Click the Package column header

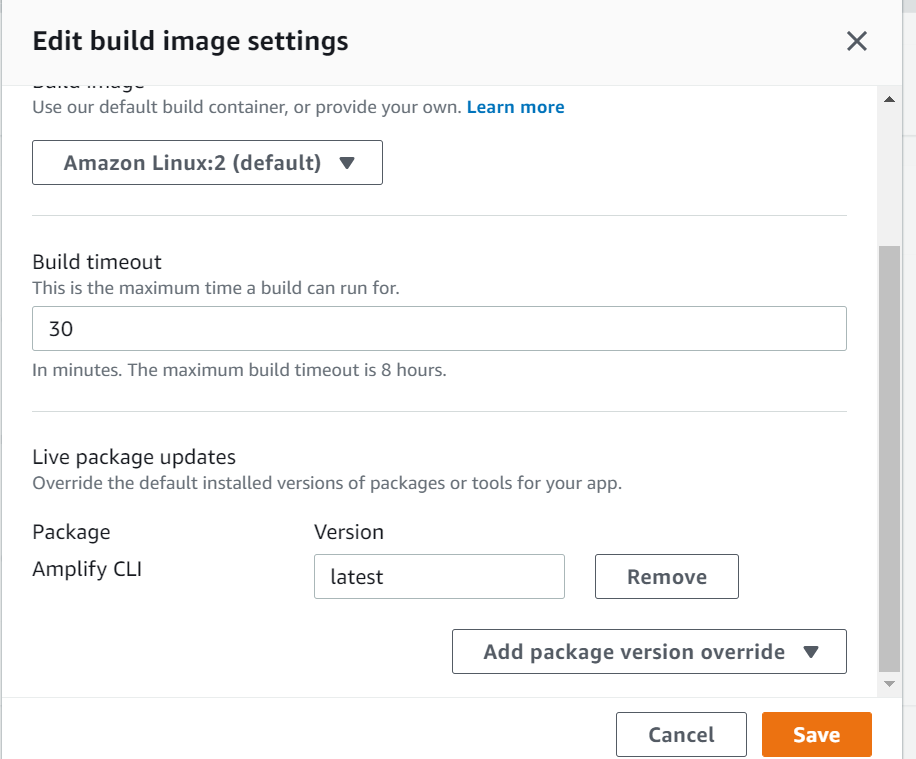pos(71,532)
